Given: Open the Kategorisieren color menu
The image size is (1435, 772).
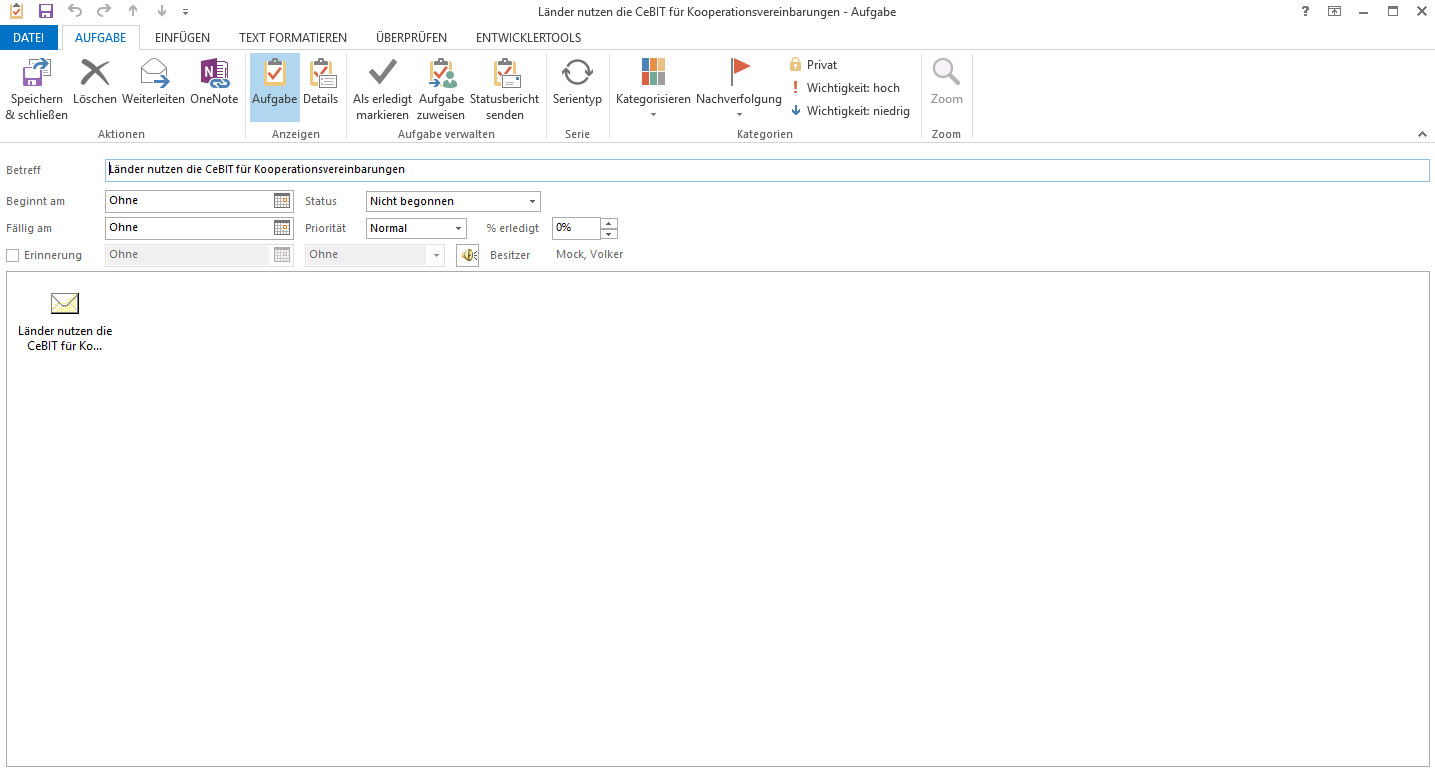Looking at the screenshot, I should pyautogui.click(x=653, y=88).
